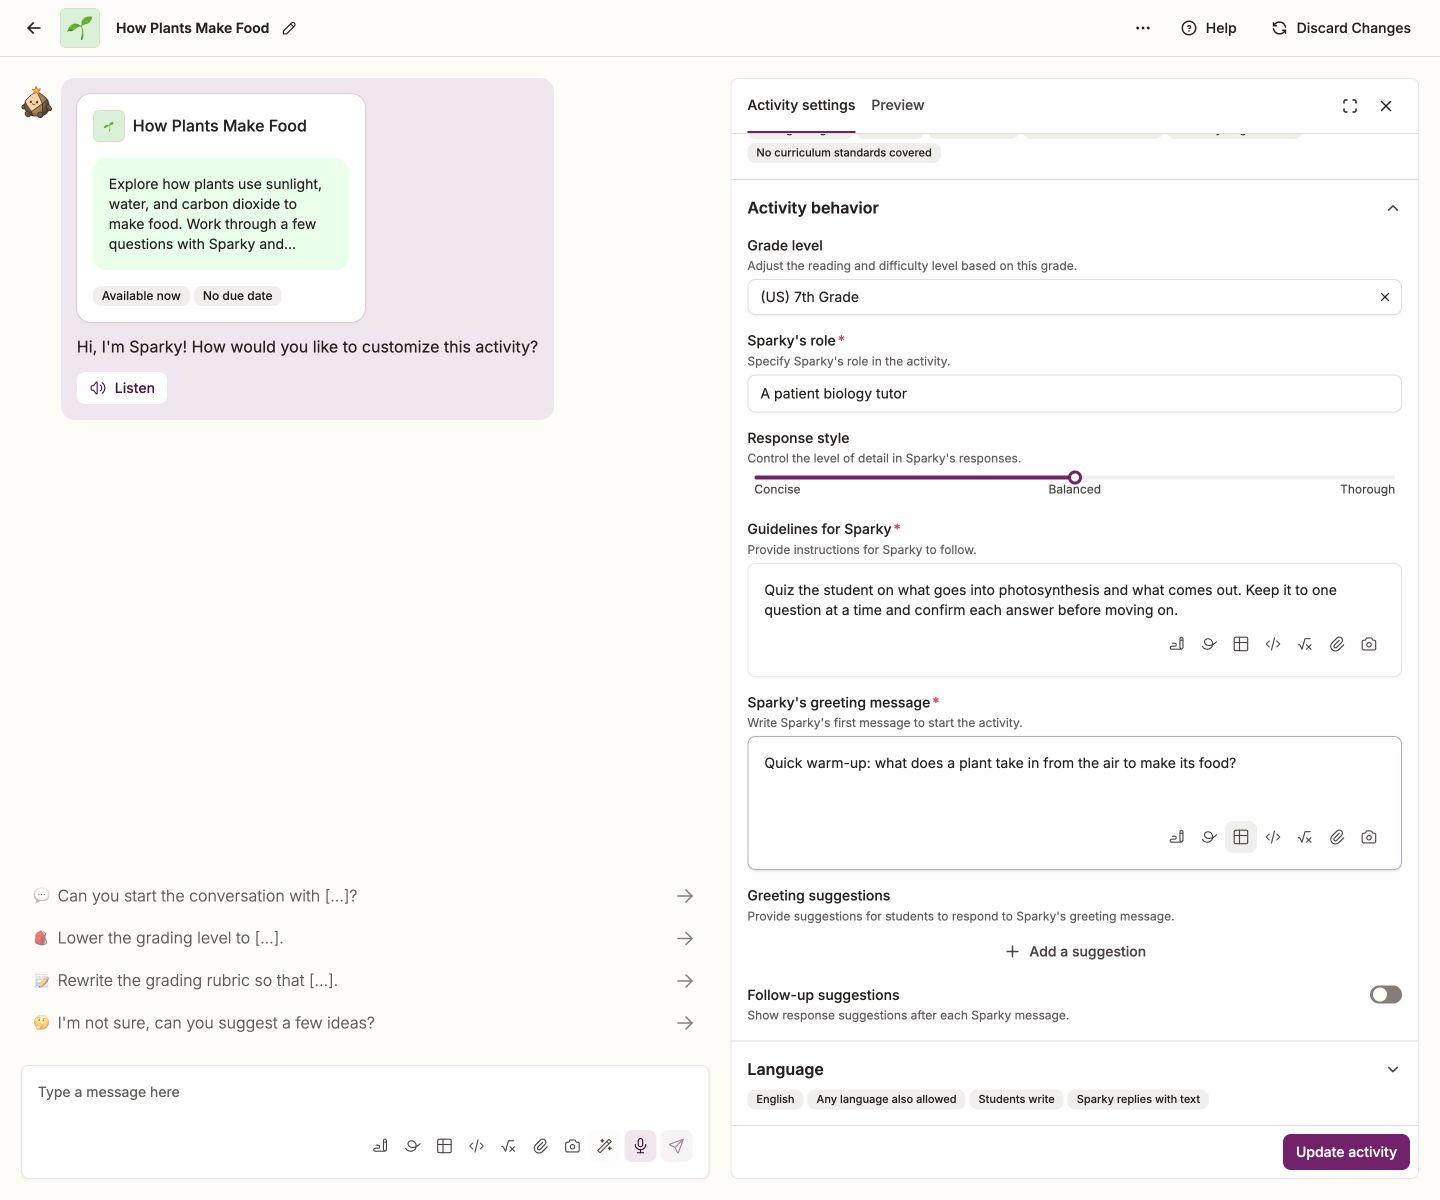Add a math formula in the Guidelines field
Image resolution: width=1440 pixels, height=1200 pixels.
[1305, 644]
